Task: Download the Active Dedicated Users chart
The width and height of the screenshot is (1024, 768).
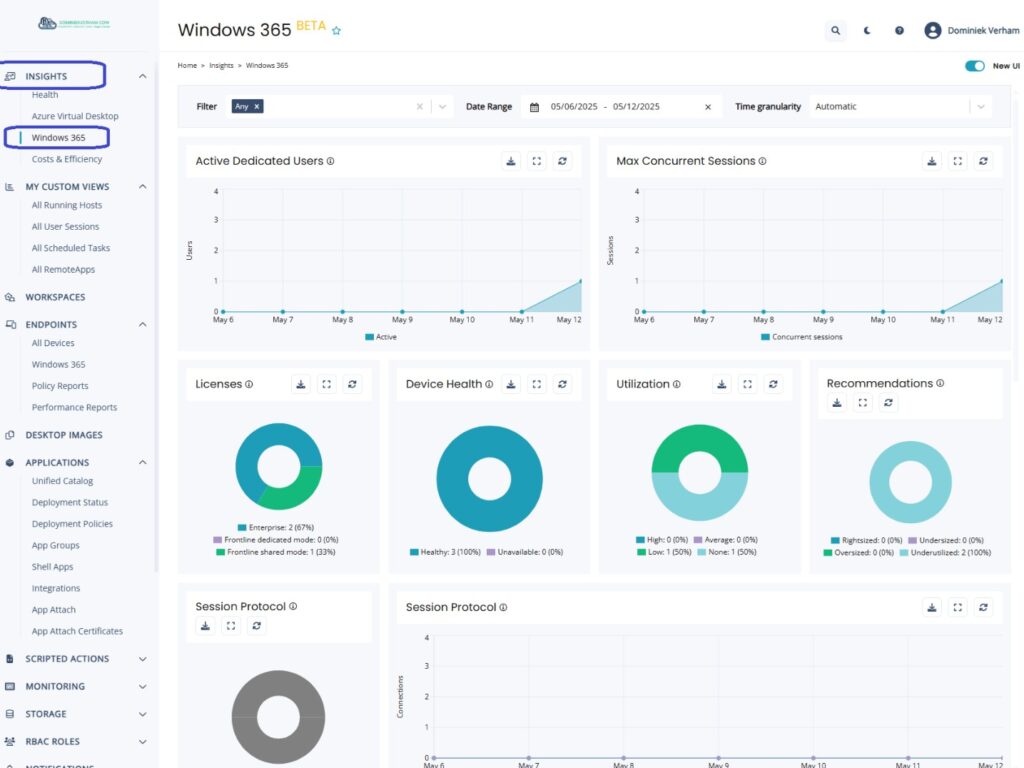Action: [511, 161]
